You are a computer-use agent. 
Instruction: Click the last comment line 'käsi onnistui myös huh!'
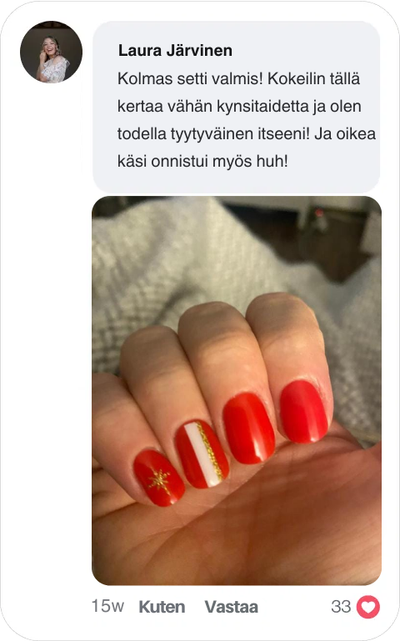203,161
